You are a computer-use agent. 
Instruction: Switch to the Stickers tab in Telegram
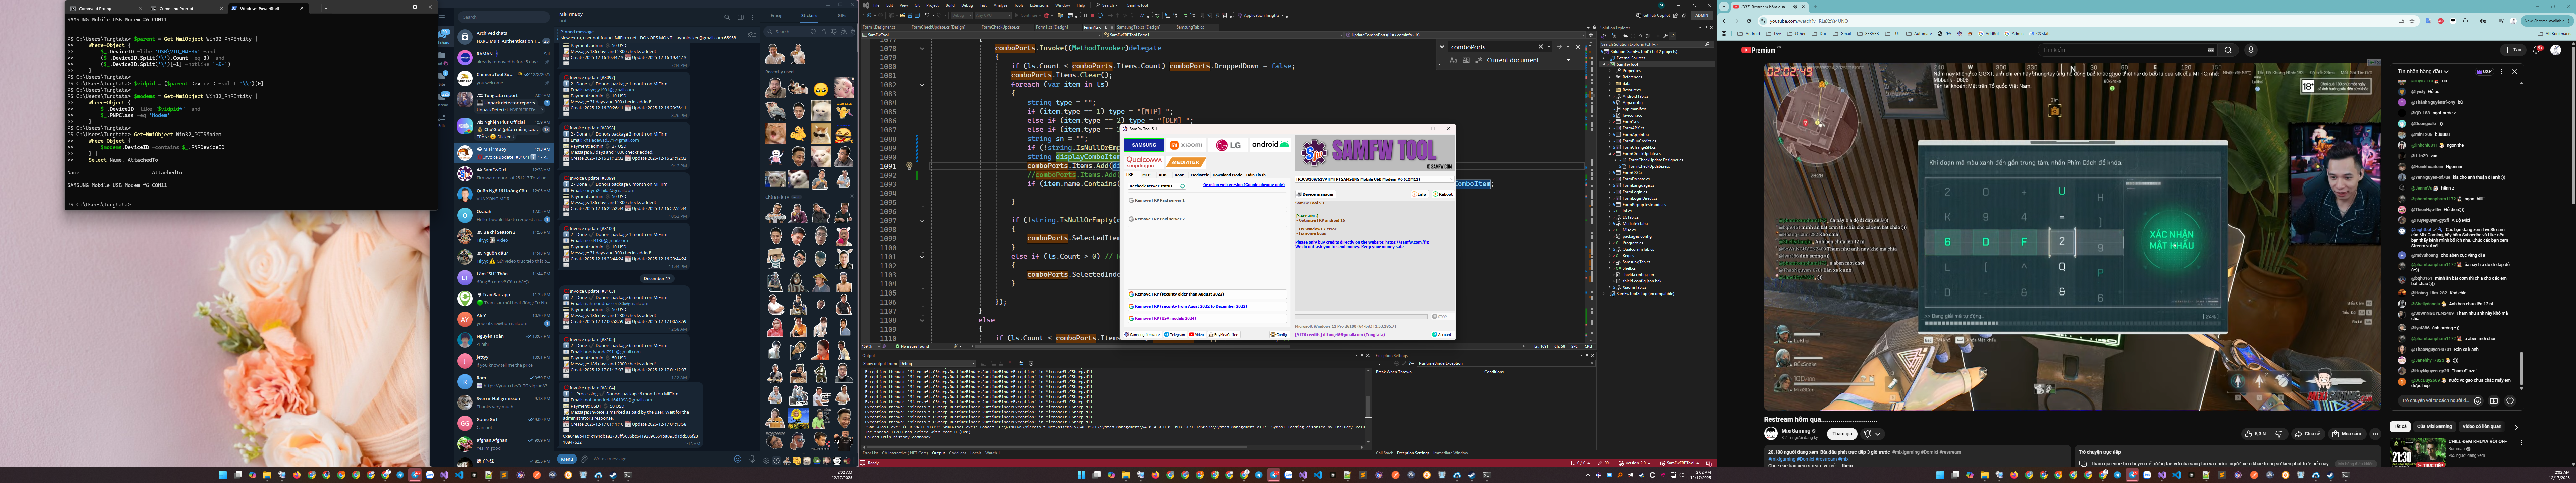coord(809,16)
